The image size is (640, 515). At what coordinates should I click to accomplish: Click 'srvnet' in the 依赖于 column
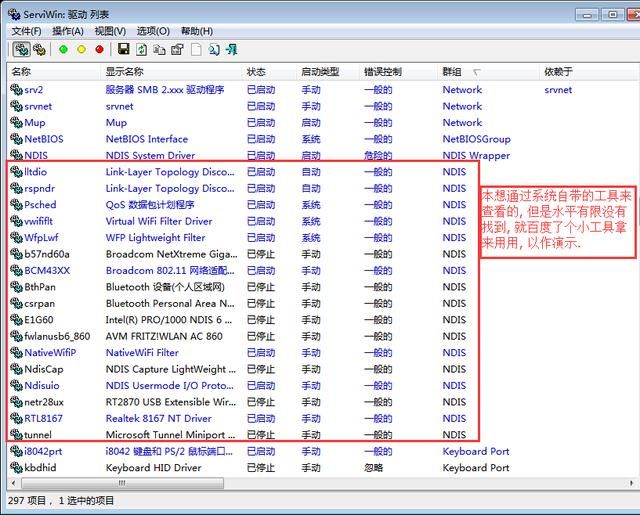pyautogui.click(x=558, y=90)
